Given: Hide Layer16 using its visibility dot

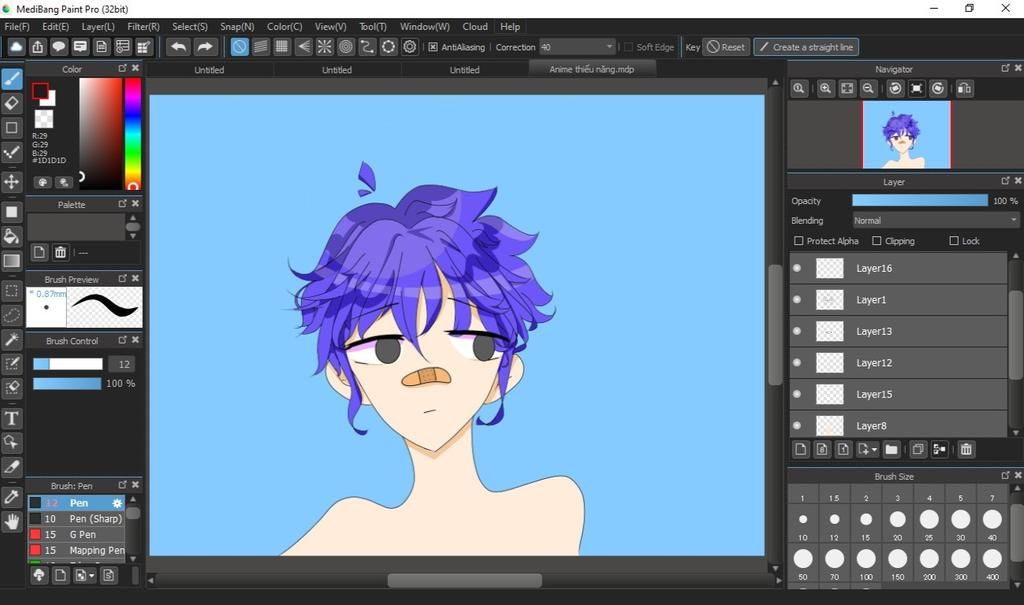Looking at the screenshot, I should pyautogui.click(x=797, y=268).
